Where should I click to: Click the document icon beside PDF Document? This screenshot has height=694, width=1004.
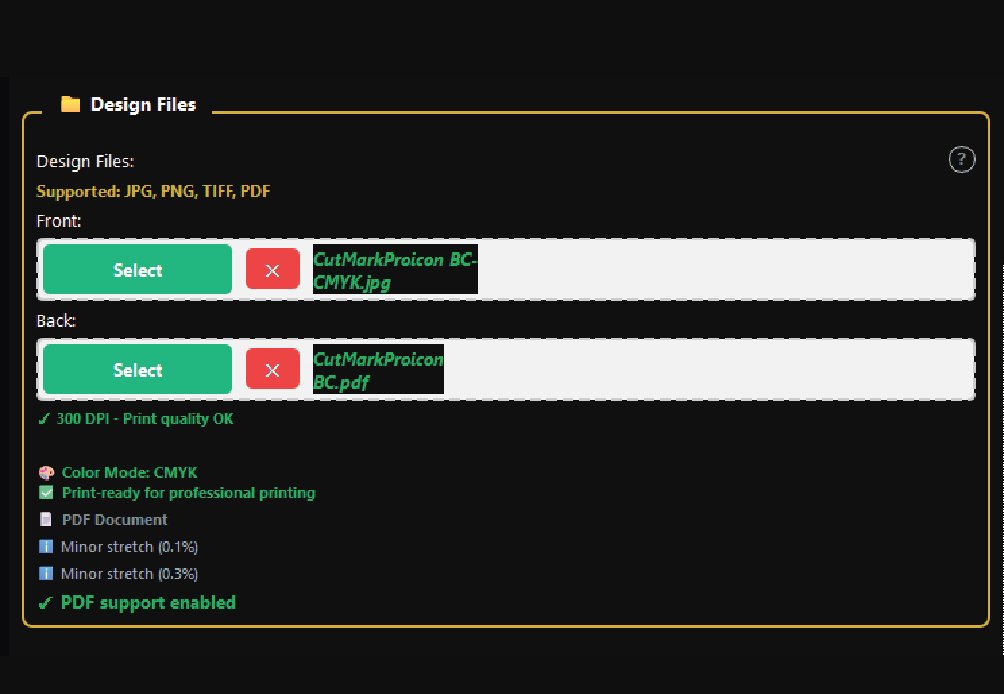tap(46, 520)
